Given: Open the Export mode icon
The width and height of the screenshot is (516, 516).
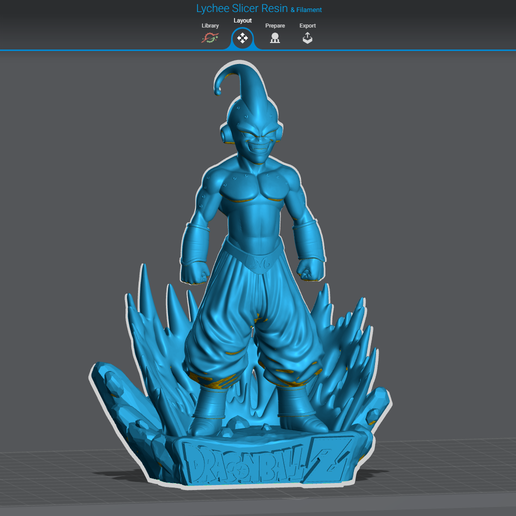Looking at the screenshot, I should point(307,38).
